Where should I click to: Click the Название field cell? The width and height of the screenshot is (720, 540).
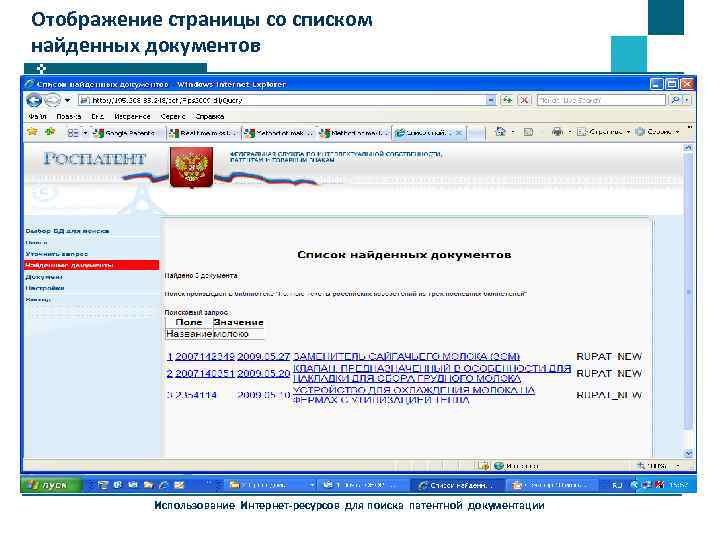click(189, 334)
